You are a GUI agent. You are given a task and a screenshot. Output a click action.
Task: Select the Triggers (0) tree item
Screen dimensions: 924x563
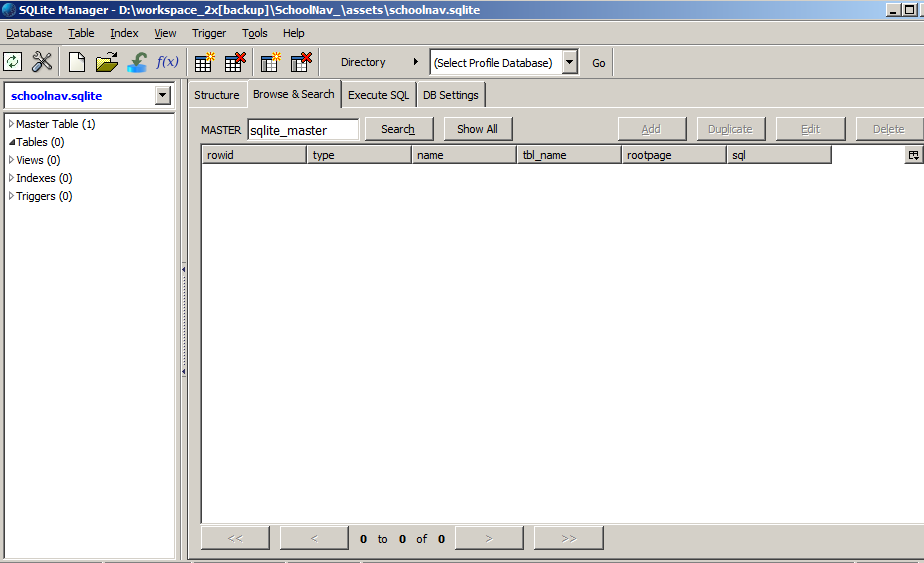coord(44,196)
